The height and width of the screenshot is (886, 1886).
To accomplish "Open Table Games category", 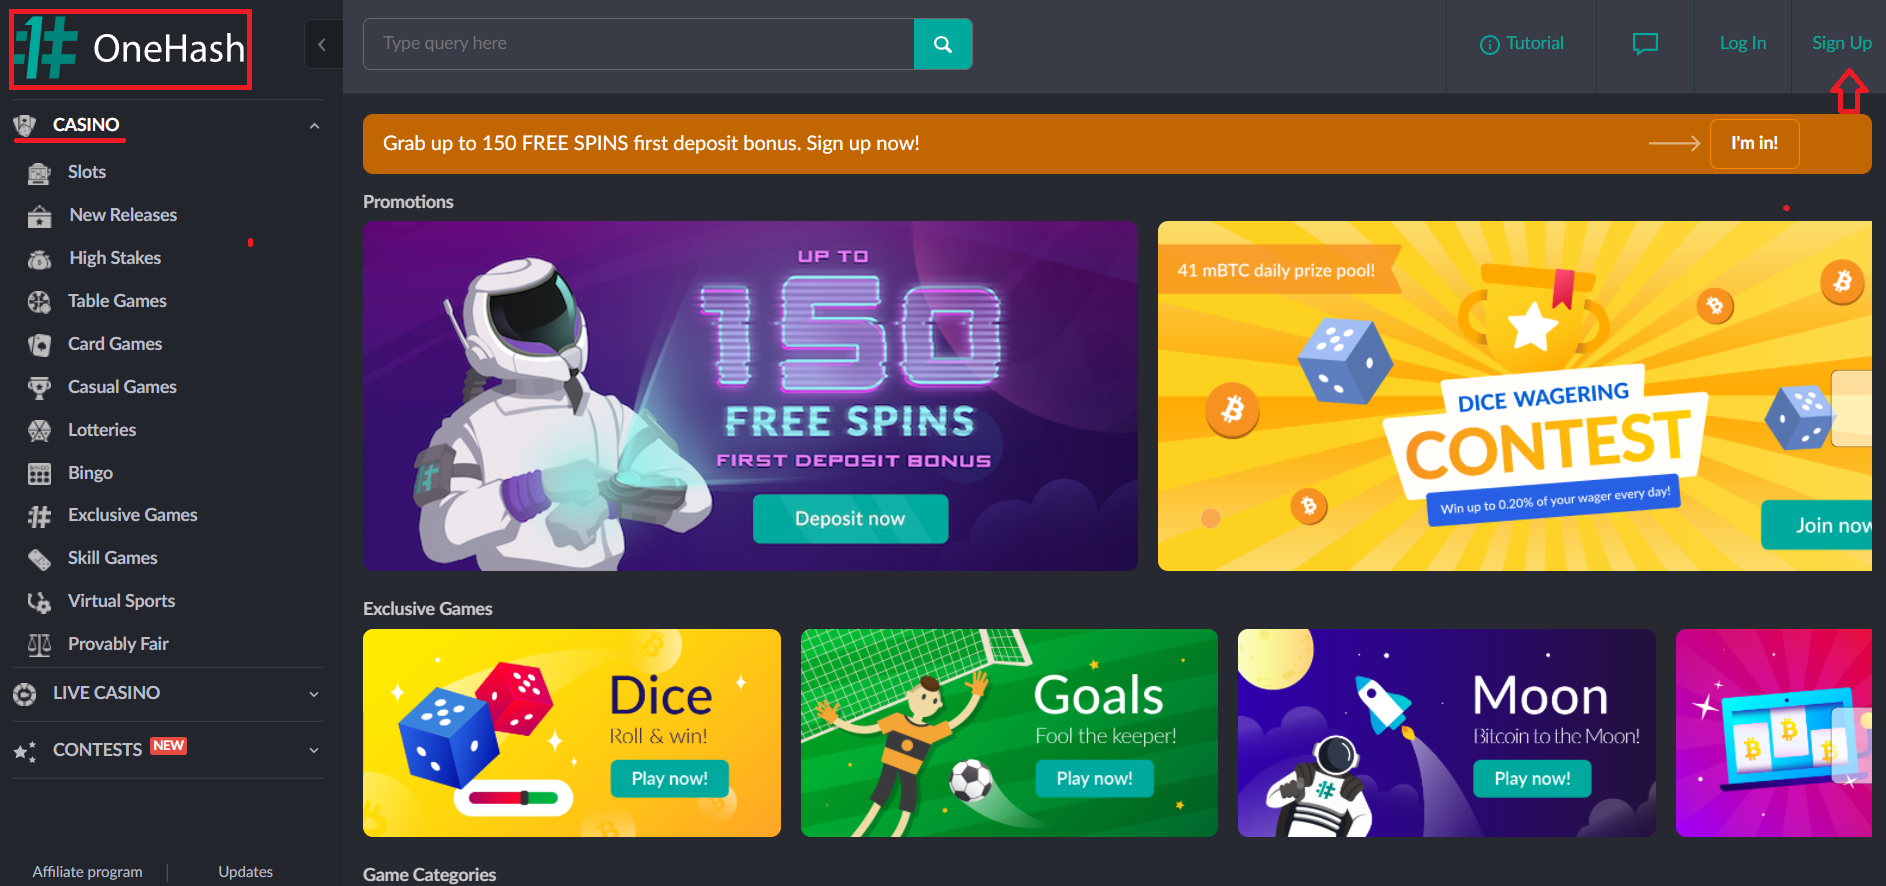I will pyautogui.click(x=117, y=301).
